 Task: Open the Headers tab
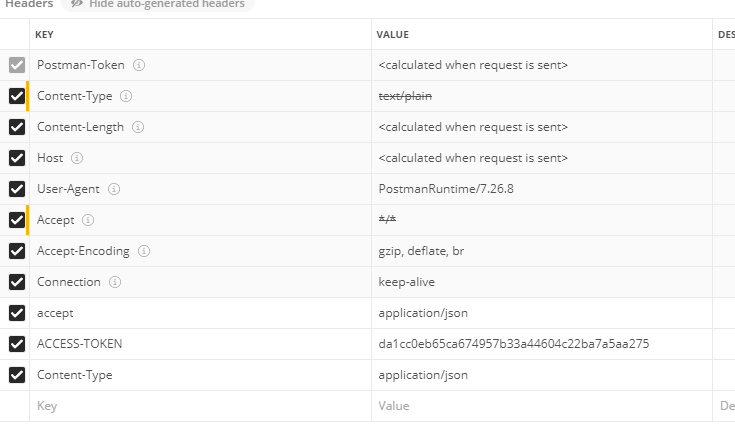[29, 4]
